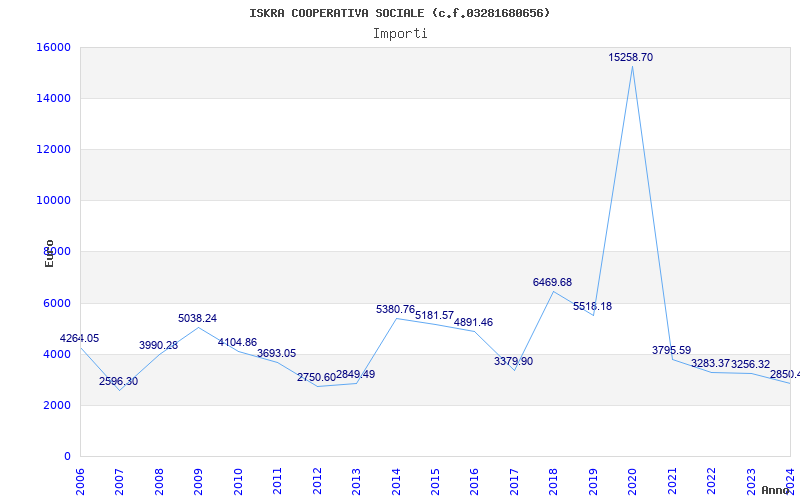
Task: Click the 2010 x-axis year label
Action: [238, 482]
